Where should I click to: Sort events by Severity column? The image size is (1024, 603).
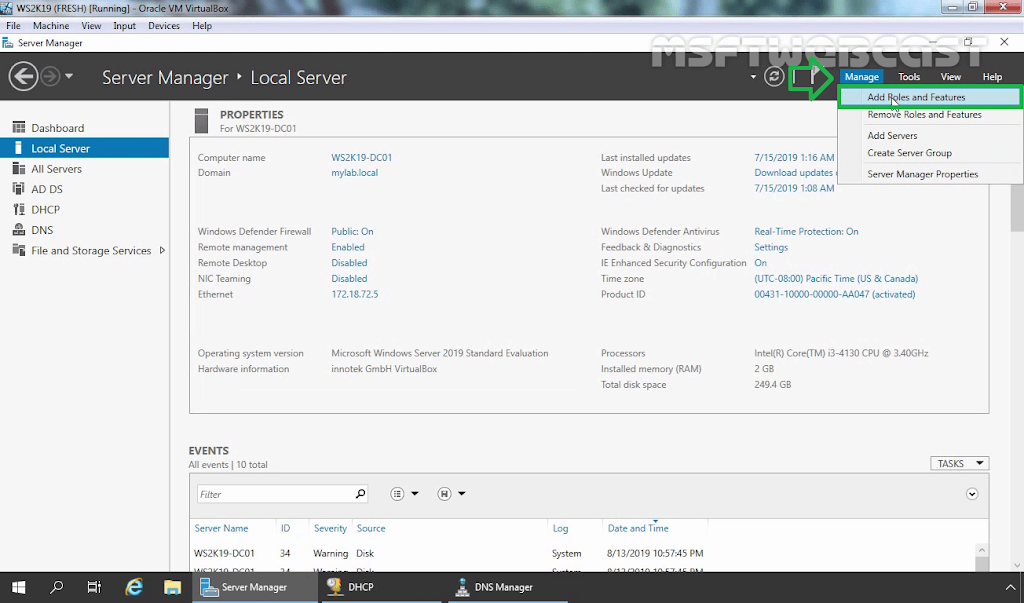click(330, 528)
